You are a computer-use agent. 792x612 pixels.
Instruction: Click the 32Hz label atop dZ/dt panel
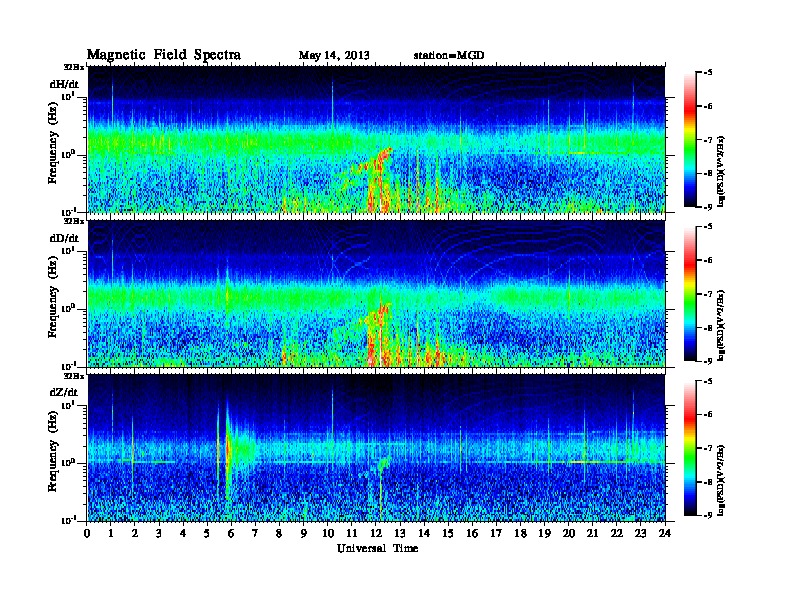(x=74, y=376)
